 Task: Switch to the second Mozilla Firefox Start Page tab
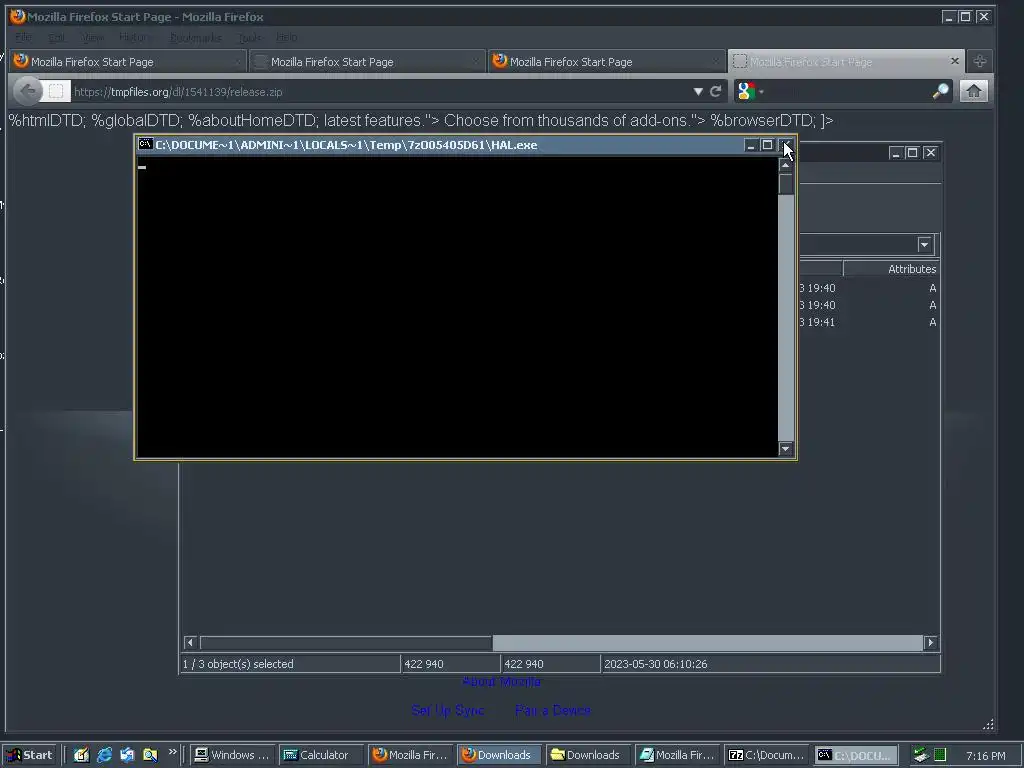(x=367, y=61)
